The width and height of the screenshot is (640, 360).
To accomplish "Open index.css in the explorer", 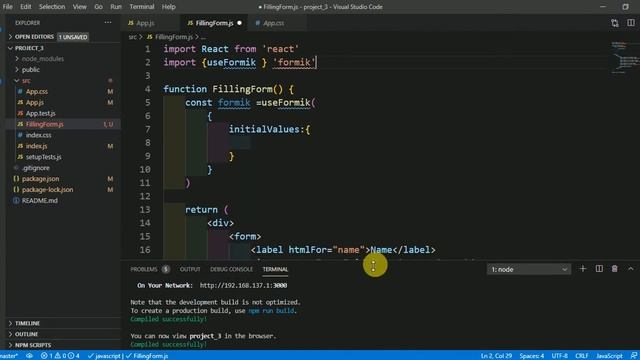I will [x=38, y=135].
